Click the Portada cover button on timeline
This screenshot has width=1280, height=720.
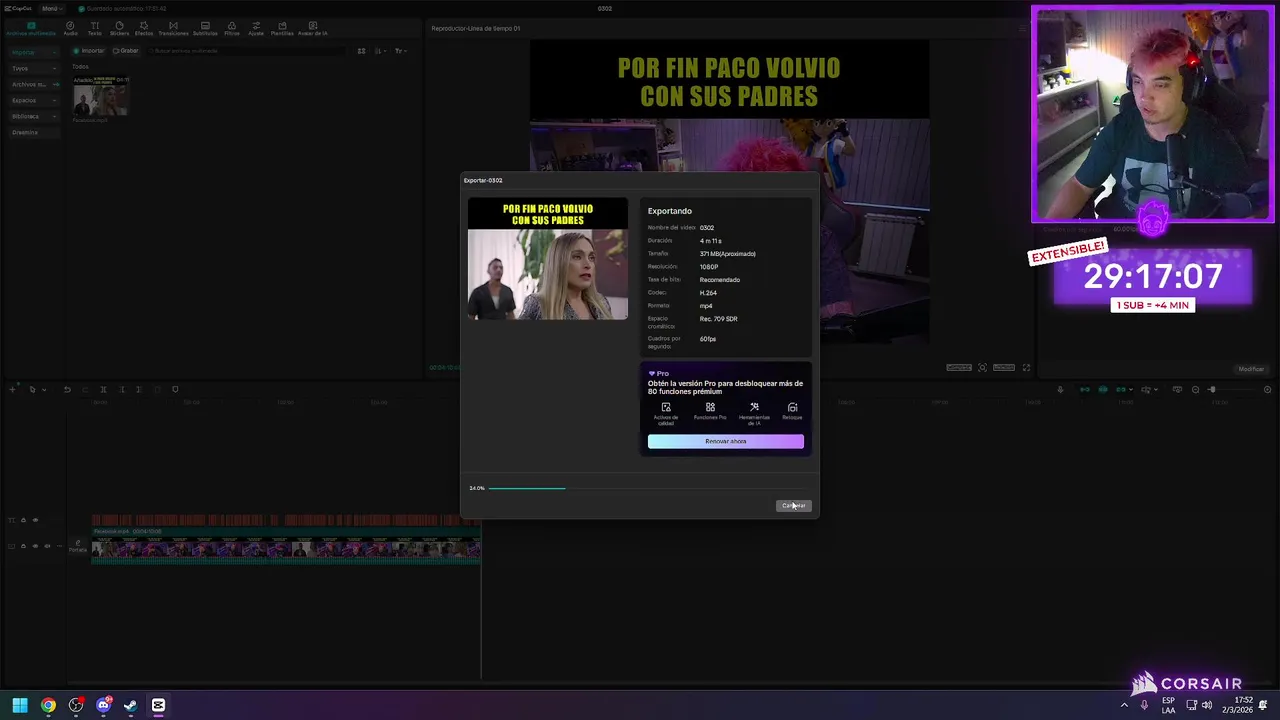click(78, 547)
